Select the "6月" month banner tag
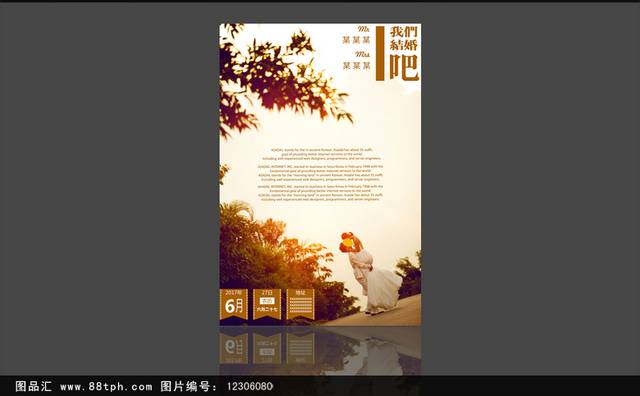 pos(233,304)
